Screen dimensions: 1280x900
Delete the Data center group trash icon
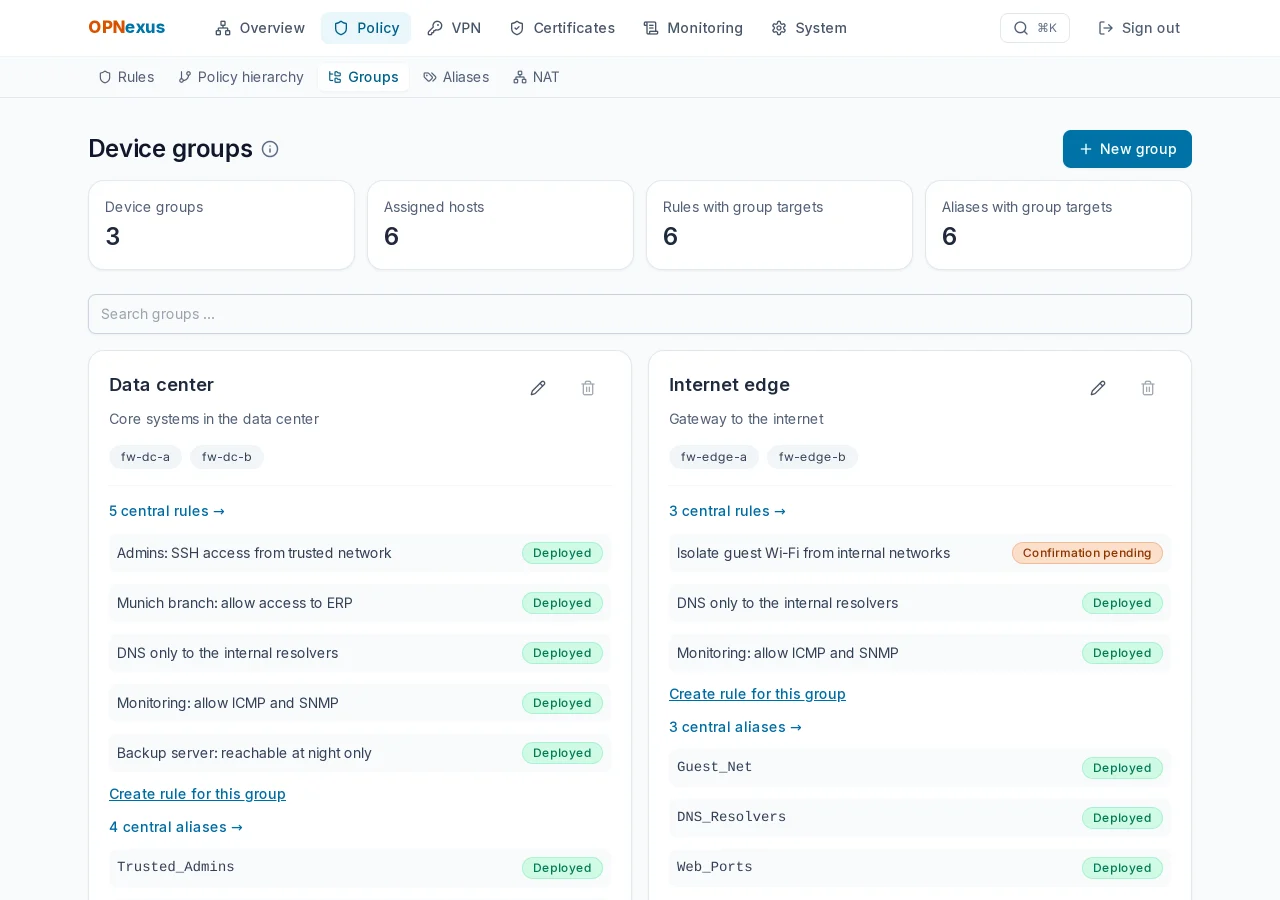588,388
